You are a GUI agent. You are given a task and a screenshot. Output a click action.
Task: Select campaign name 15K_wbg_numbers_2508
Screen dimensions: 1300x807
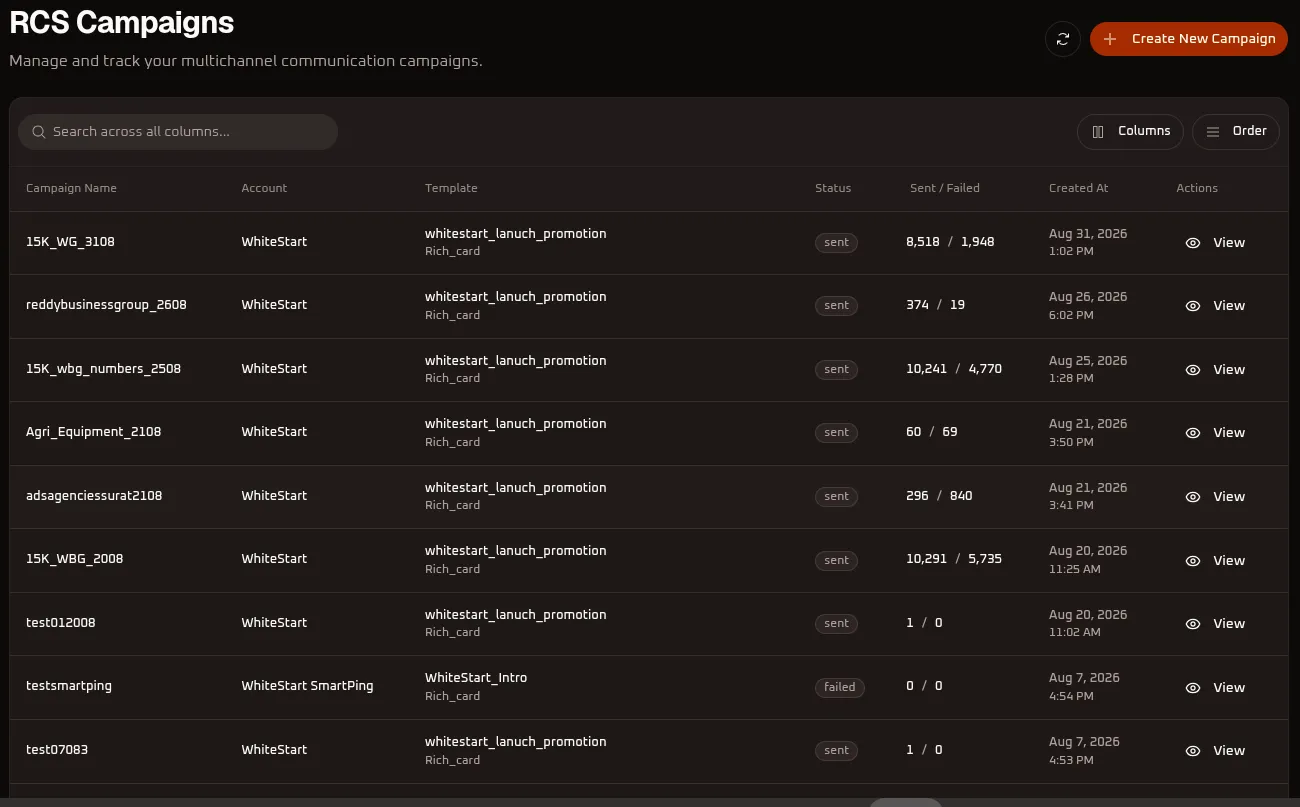pyautogui.click(x=104, y=369)
